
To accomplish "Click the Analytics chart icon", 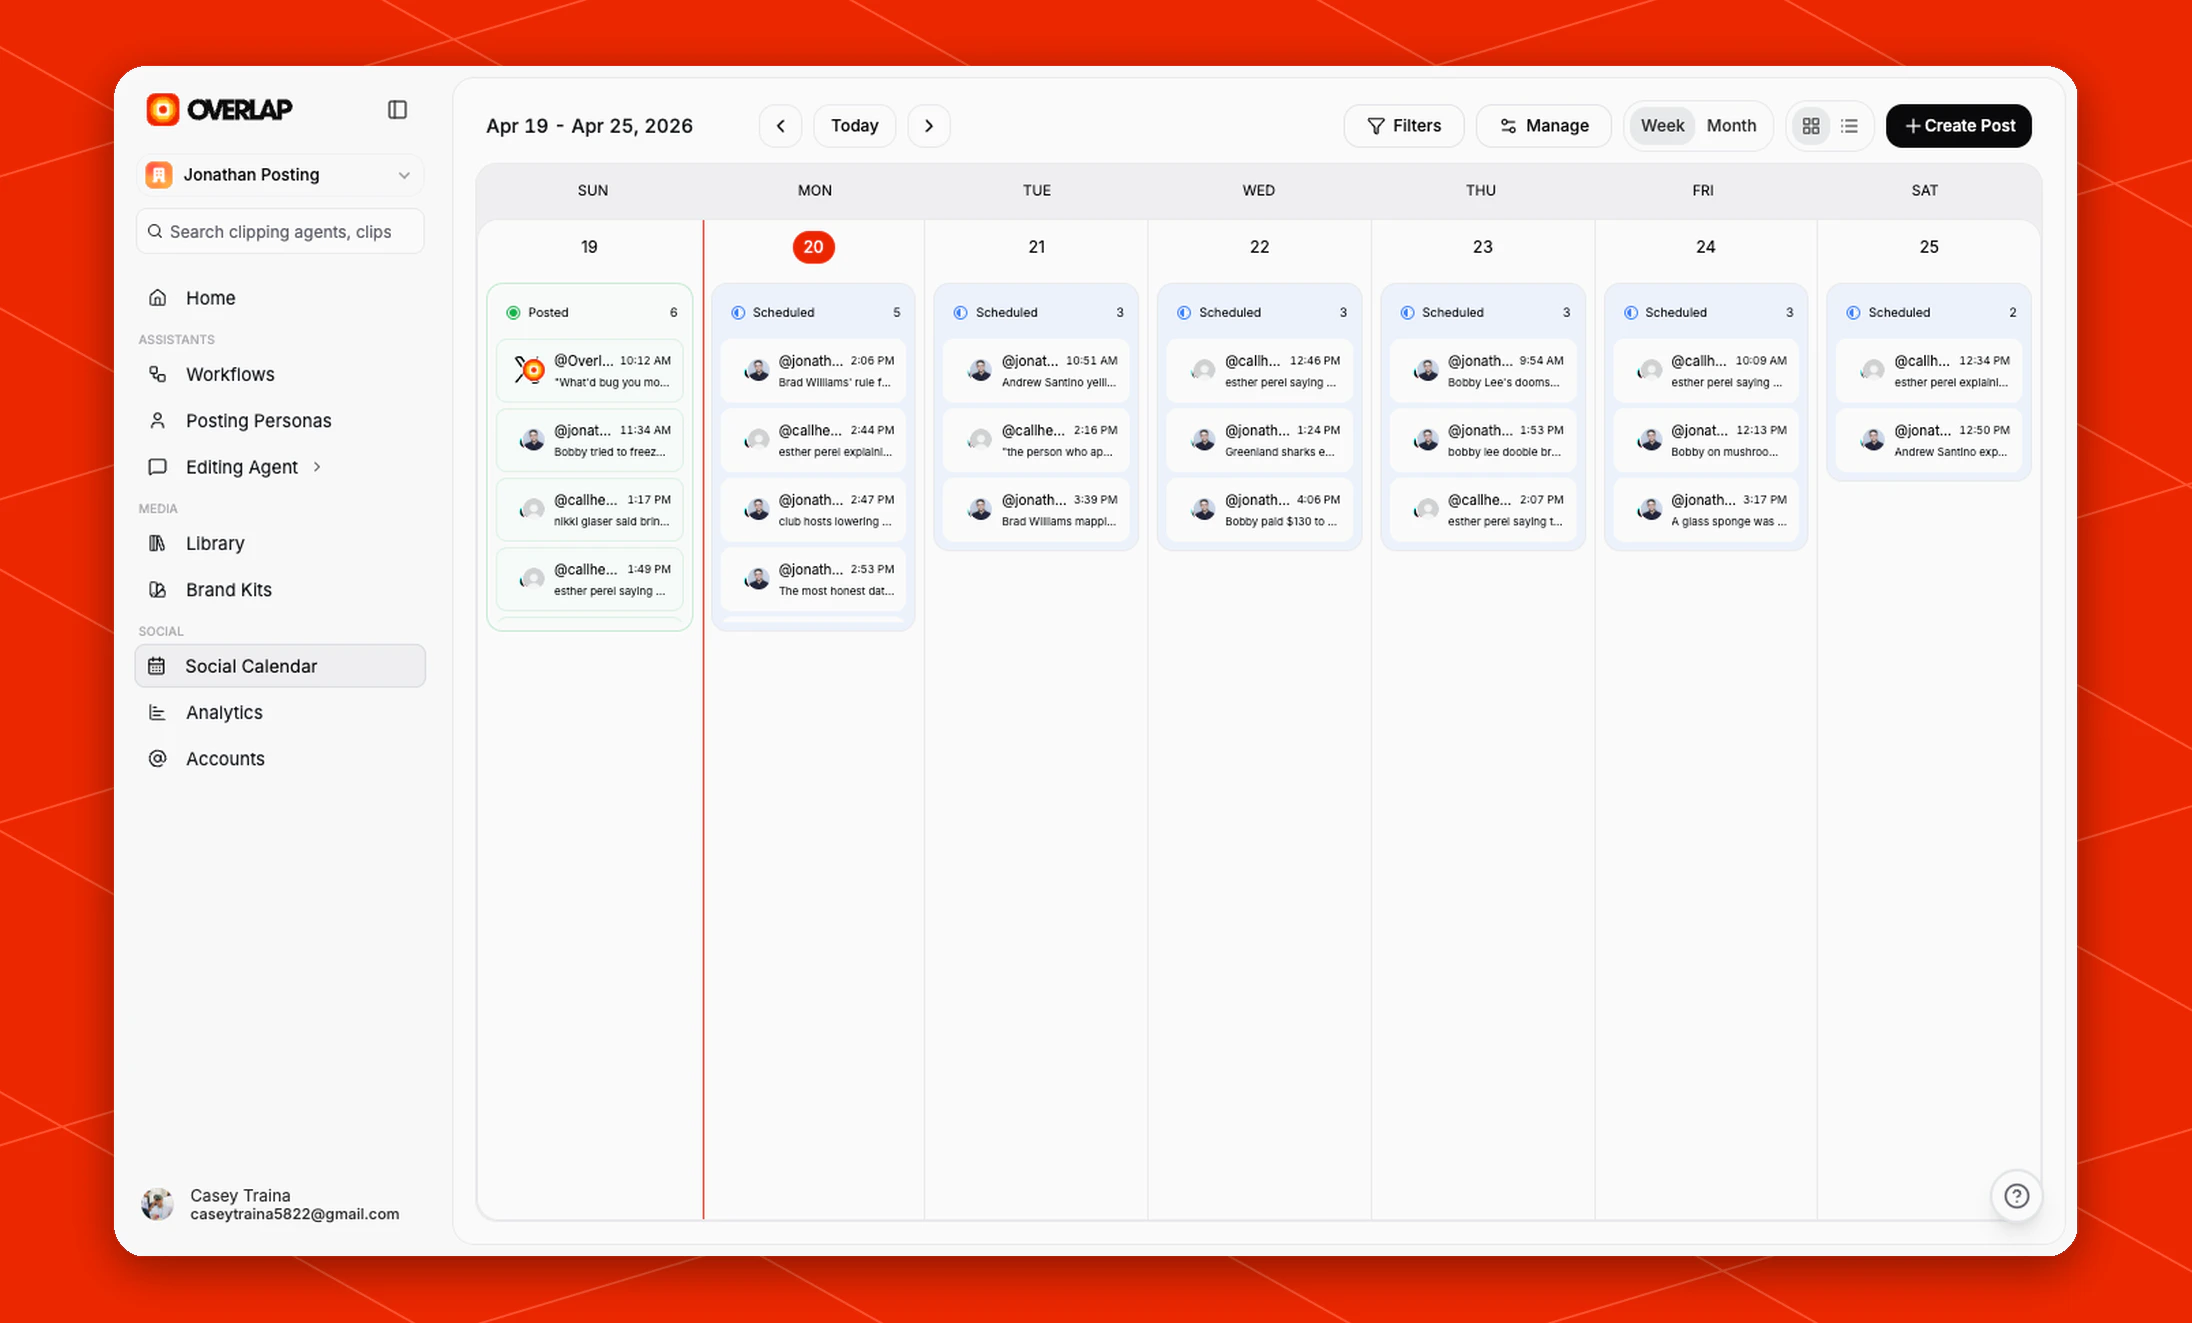I will coord(157,712).
